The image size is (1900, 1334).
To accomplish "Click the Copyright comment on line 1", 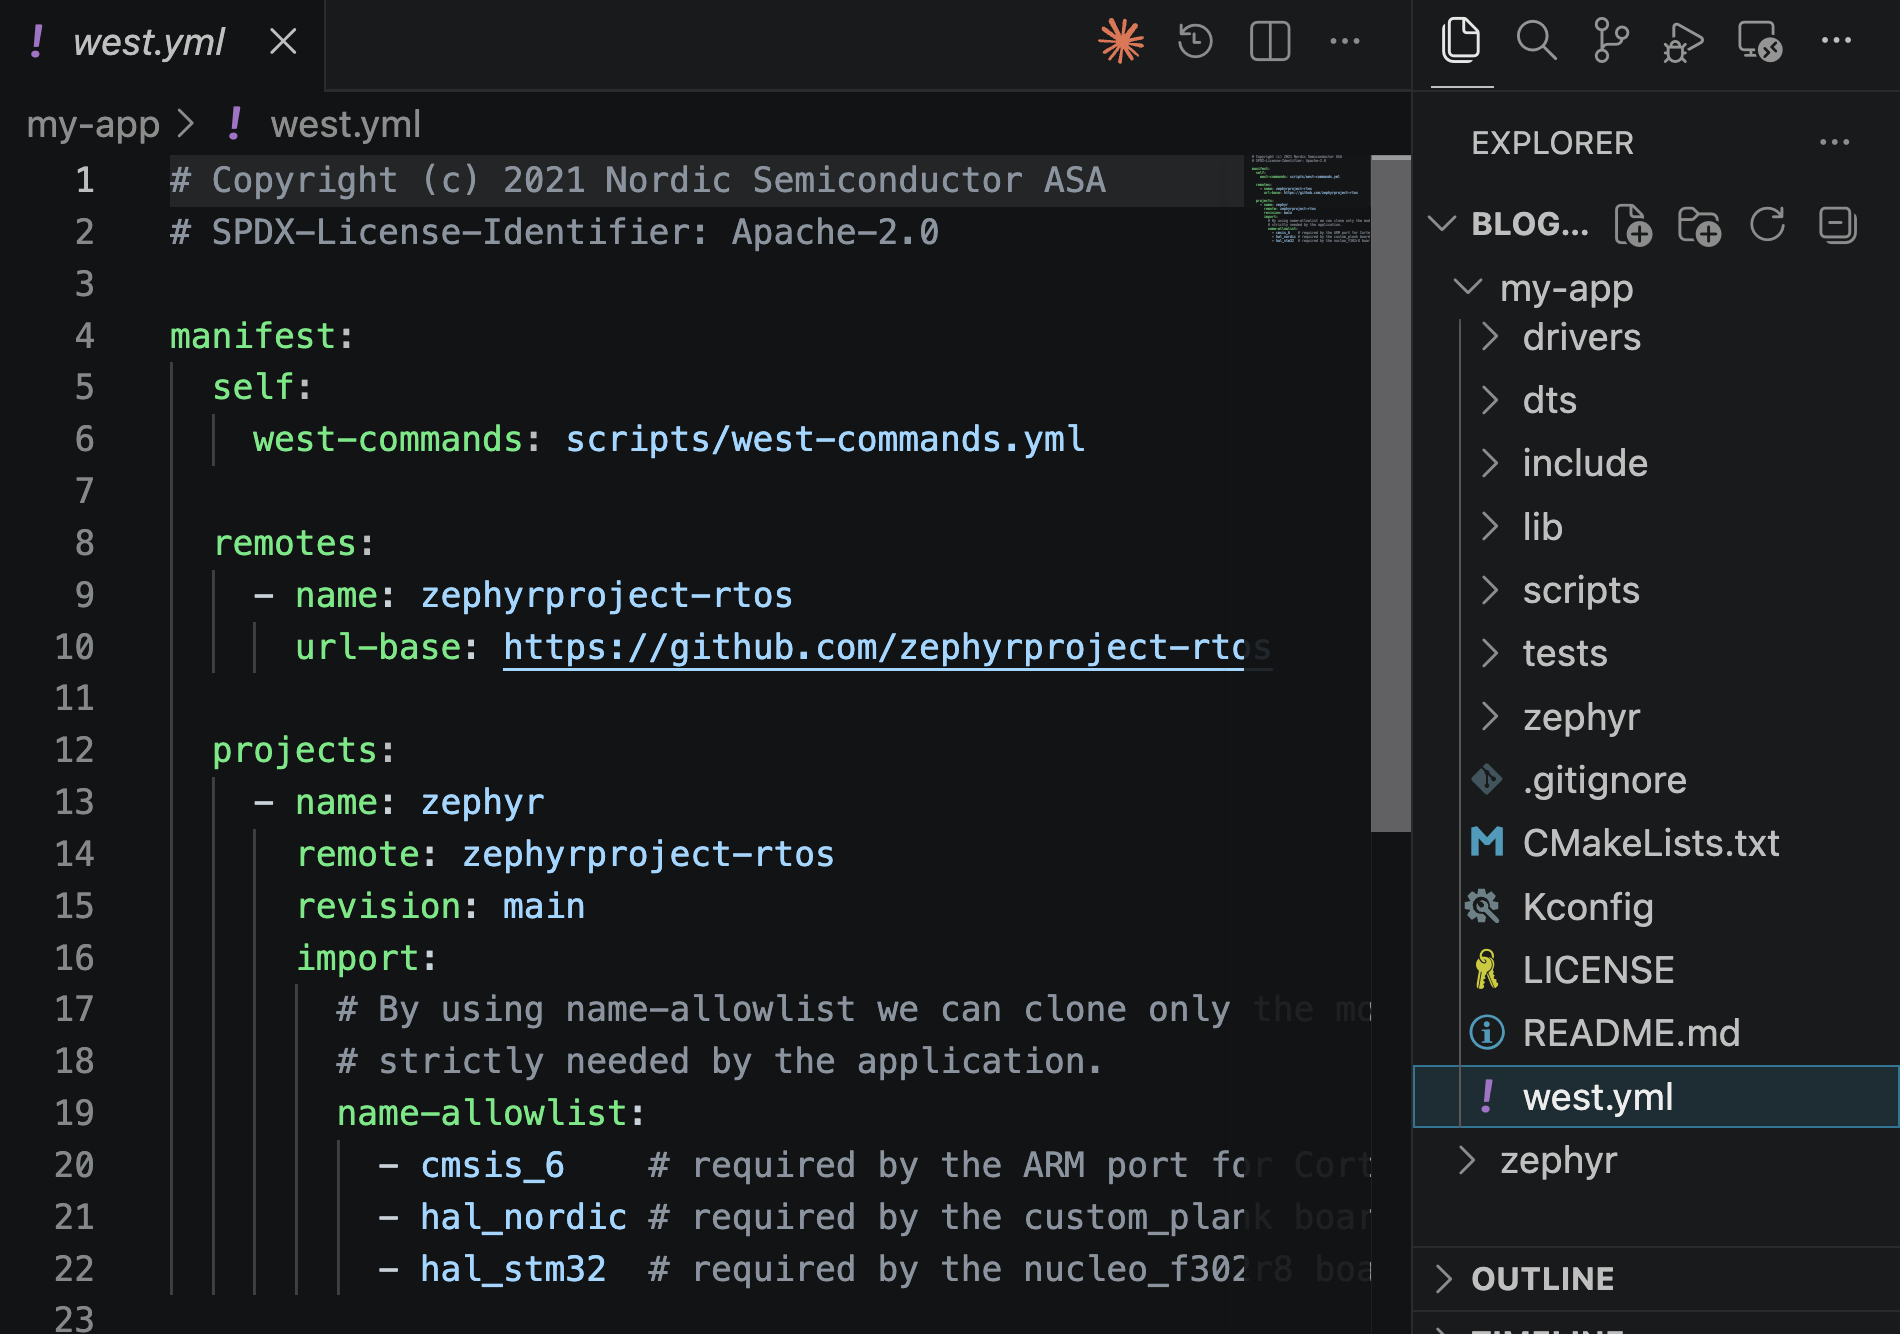I will tap(638, 180).
